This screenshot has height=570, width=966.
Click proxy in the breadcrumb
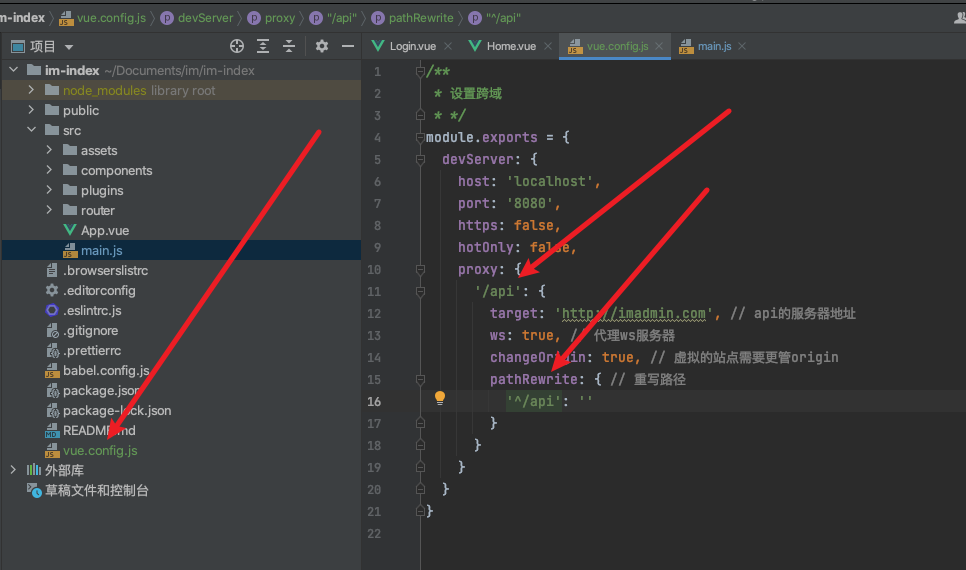pos(280,18)
